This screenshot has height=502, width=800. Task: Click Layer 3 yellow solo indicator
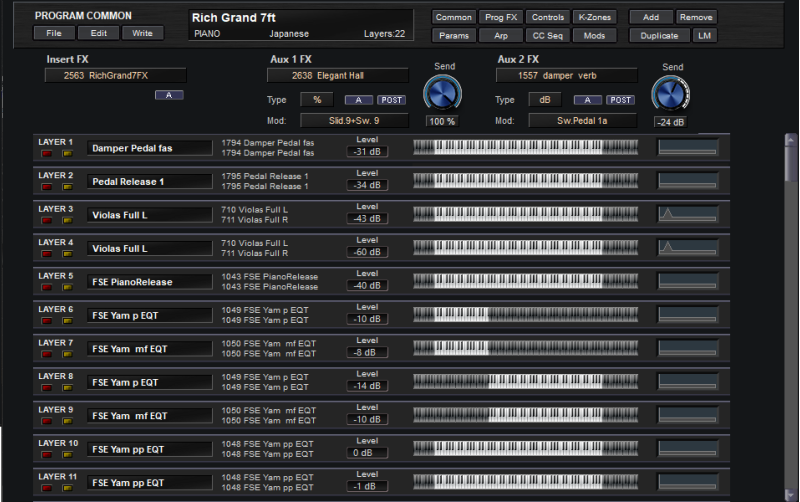click(x=67, y=220)
